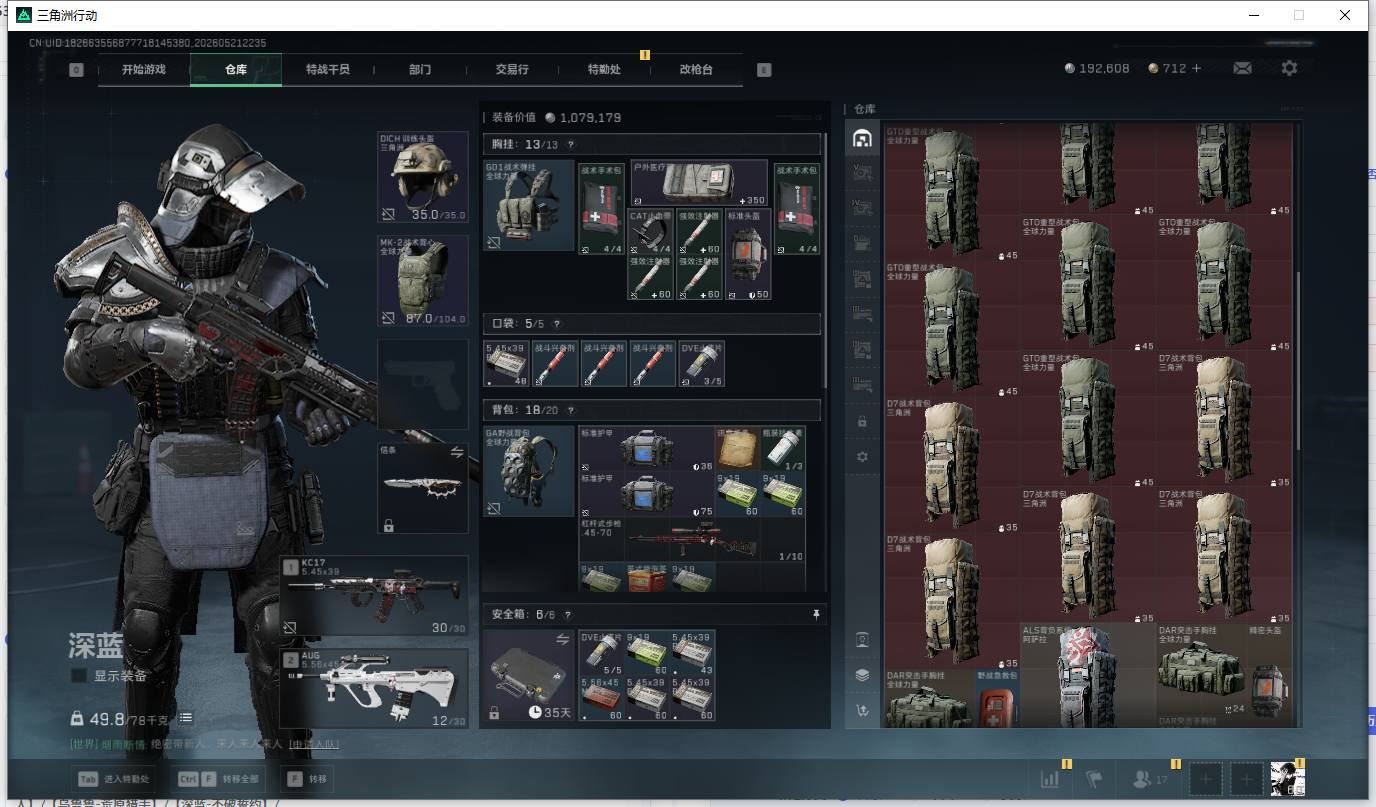Screen dimensions: 1376x807
Task: Select the ALS backpack from 阿萨拉 in warehouse
Action: tap(1087, 676)
